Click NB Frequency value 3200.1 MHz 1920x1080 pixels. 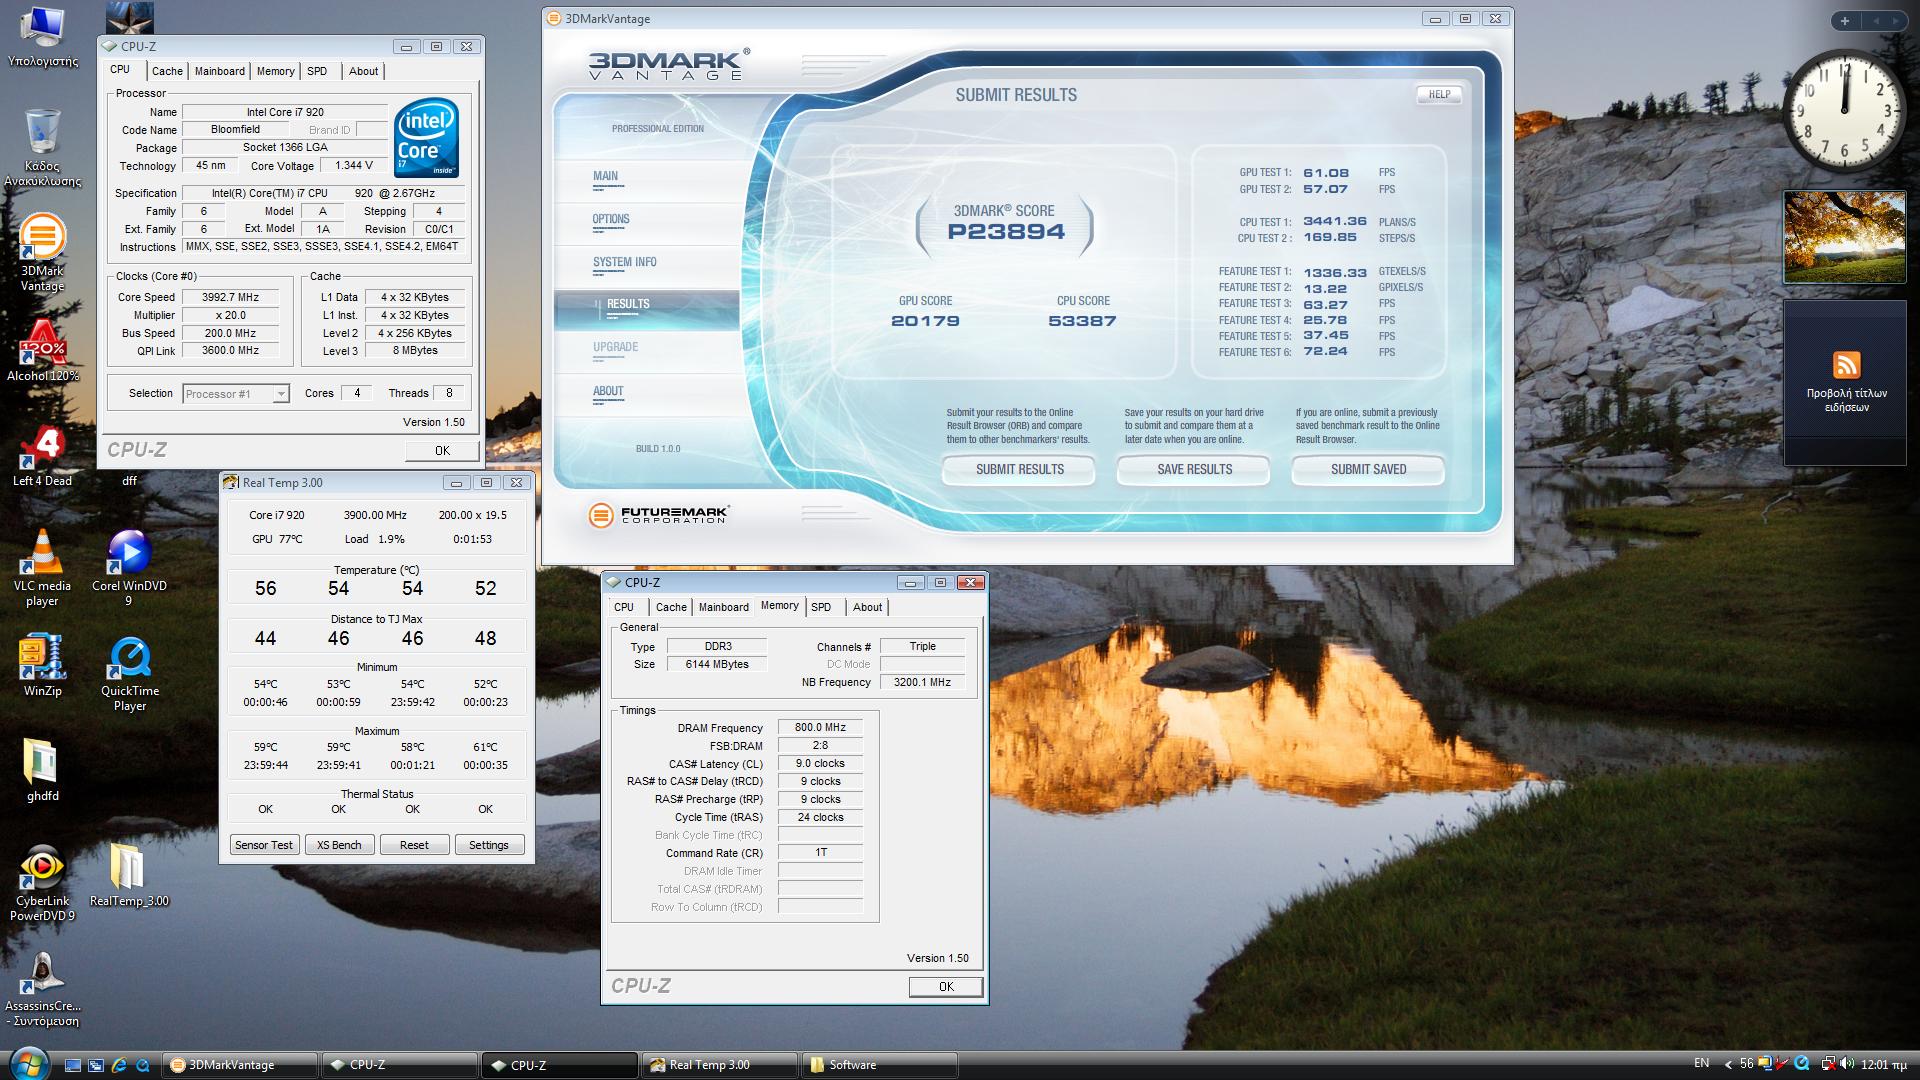(922, 682)
